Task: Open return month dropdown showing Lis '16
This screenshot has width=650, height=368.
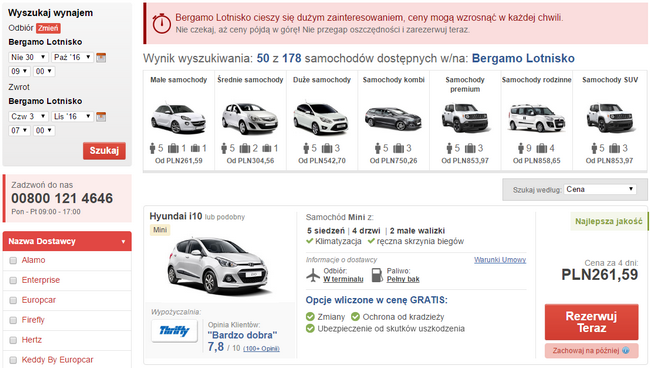Action: [72, 117]
